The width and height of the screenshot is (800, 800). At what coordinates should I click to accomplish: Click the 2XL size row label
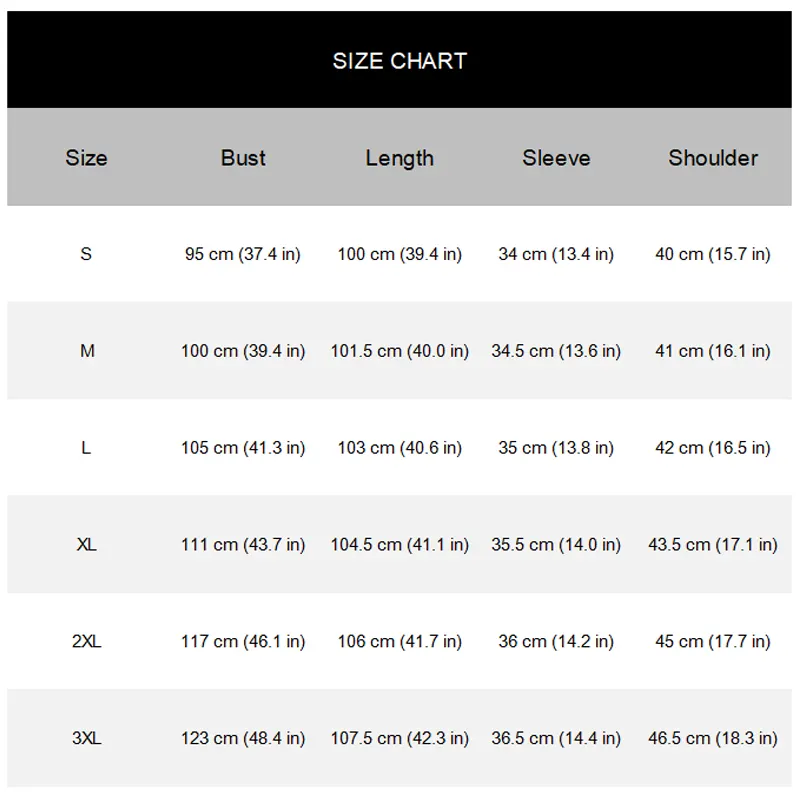[x=86, y=641]
